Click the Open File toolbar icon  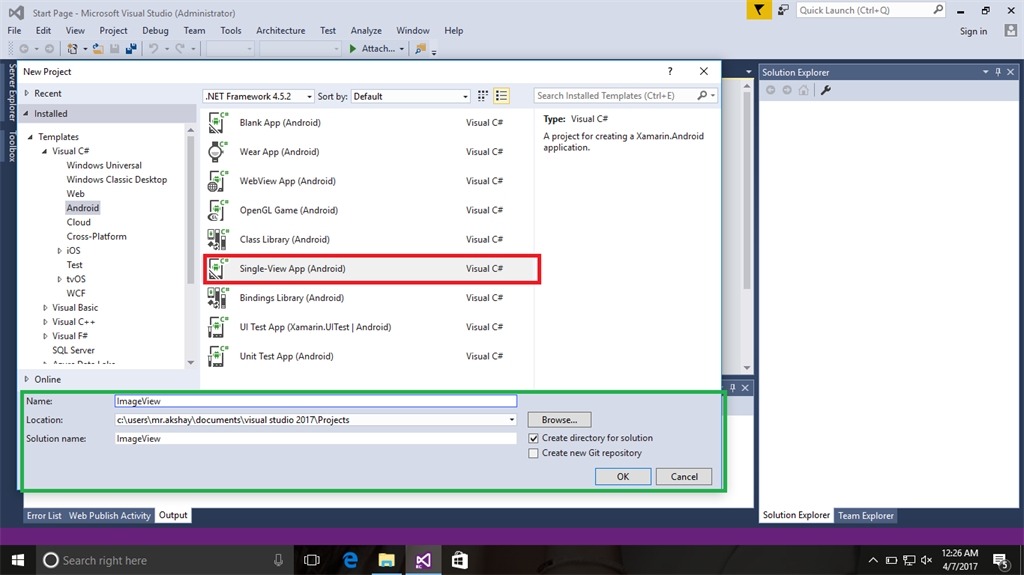click(x=98, y=49)
